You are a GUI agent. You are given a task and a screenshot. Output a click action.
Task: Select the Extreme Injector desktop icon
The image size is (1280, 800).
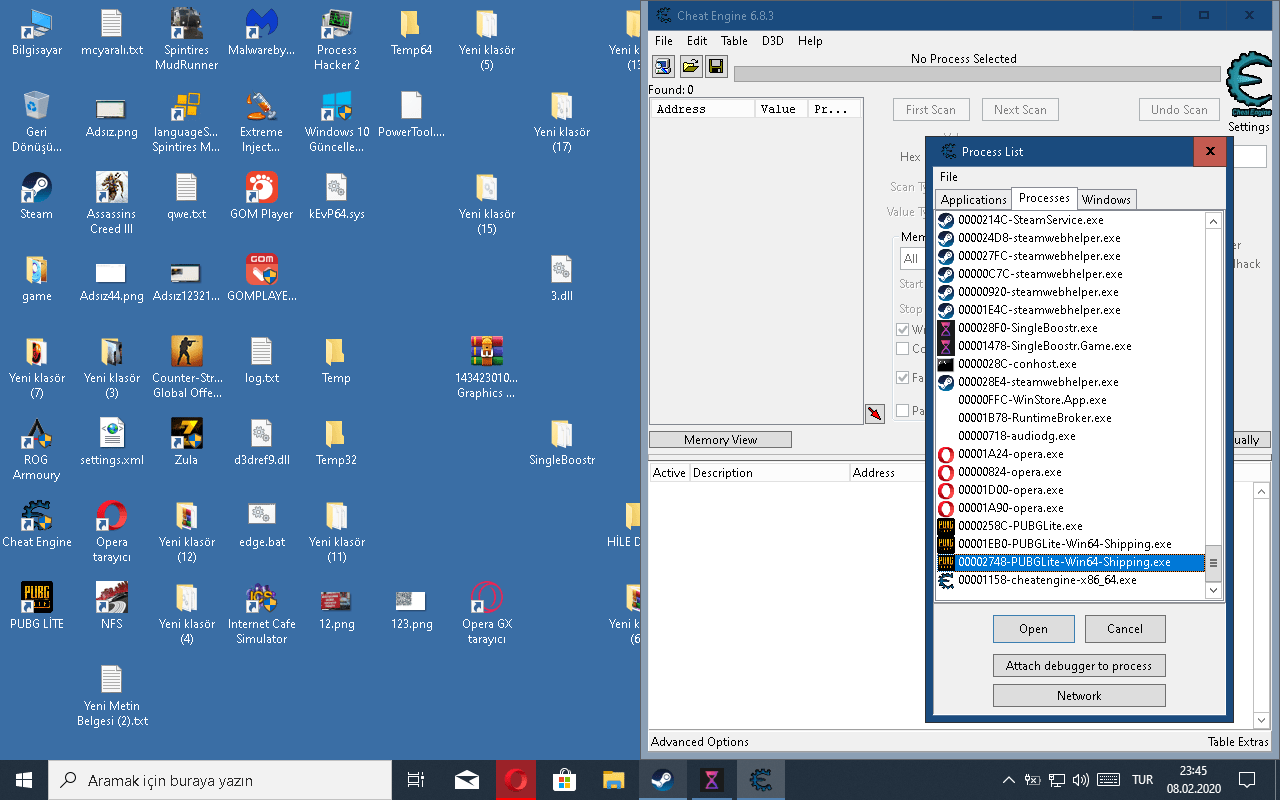pos(261,122)
